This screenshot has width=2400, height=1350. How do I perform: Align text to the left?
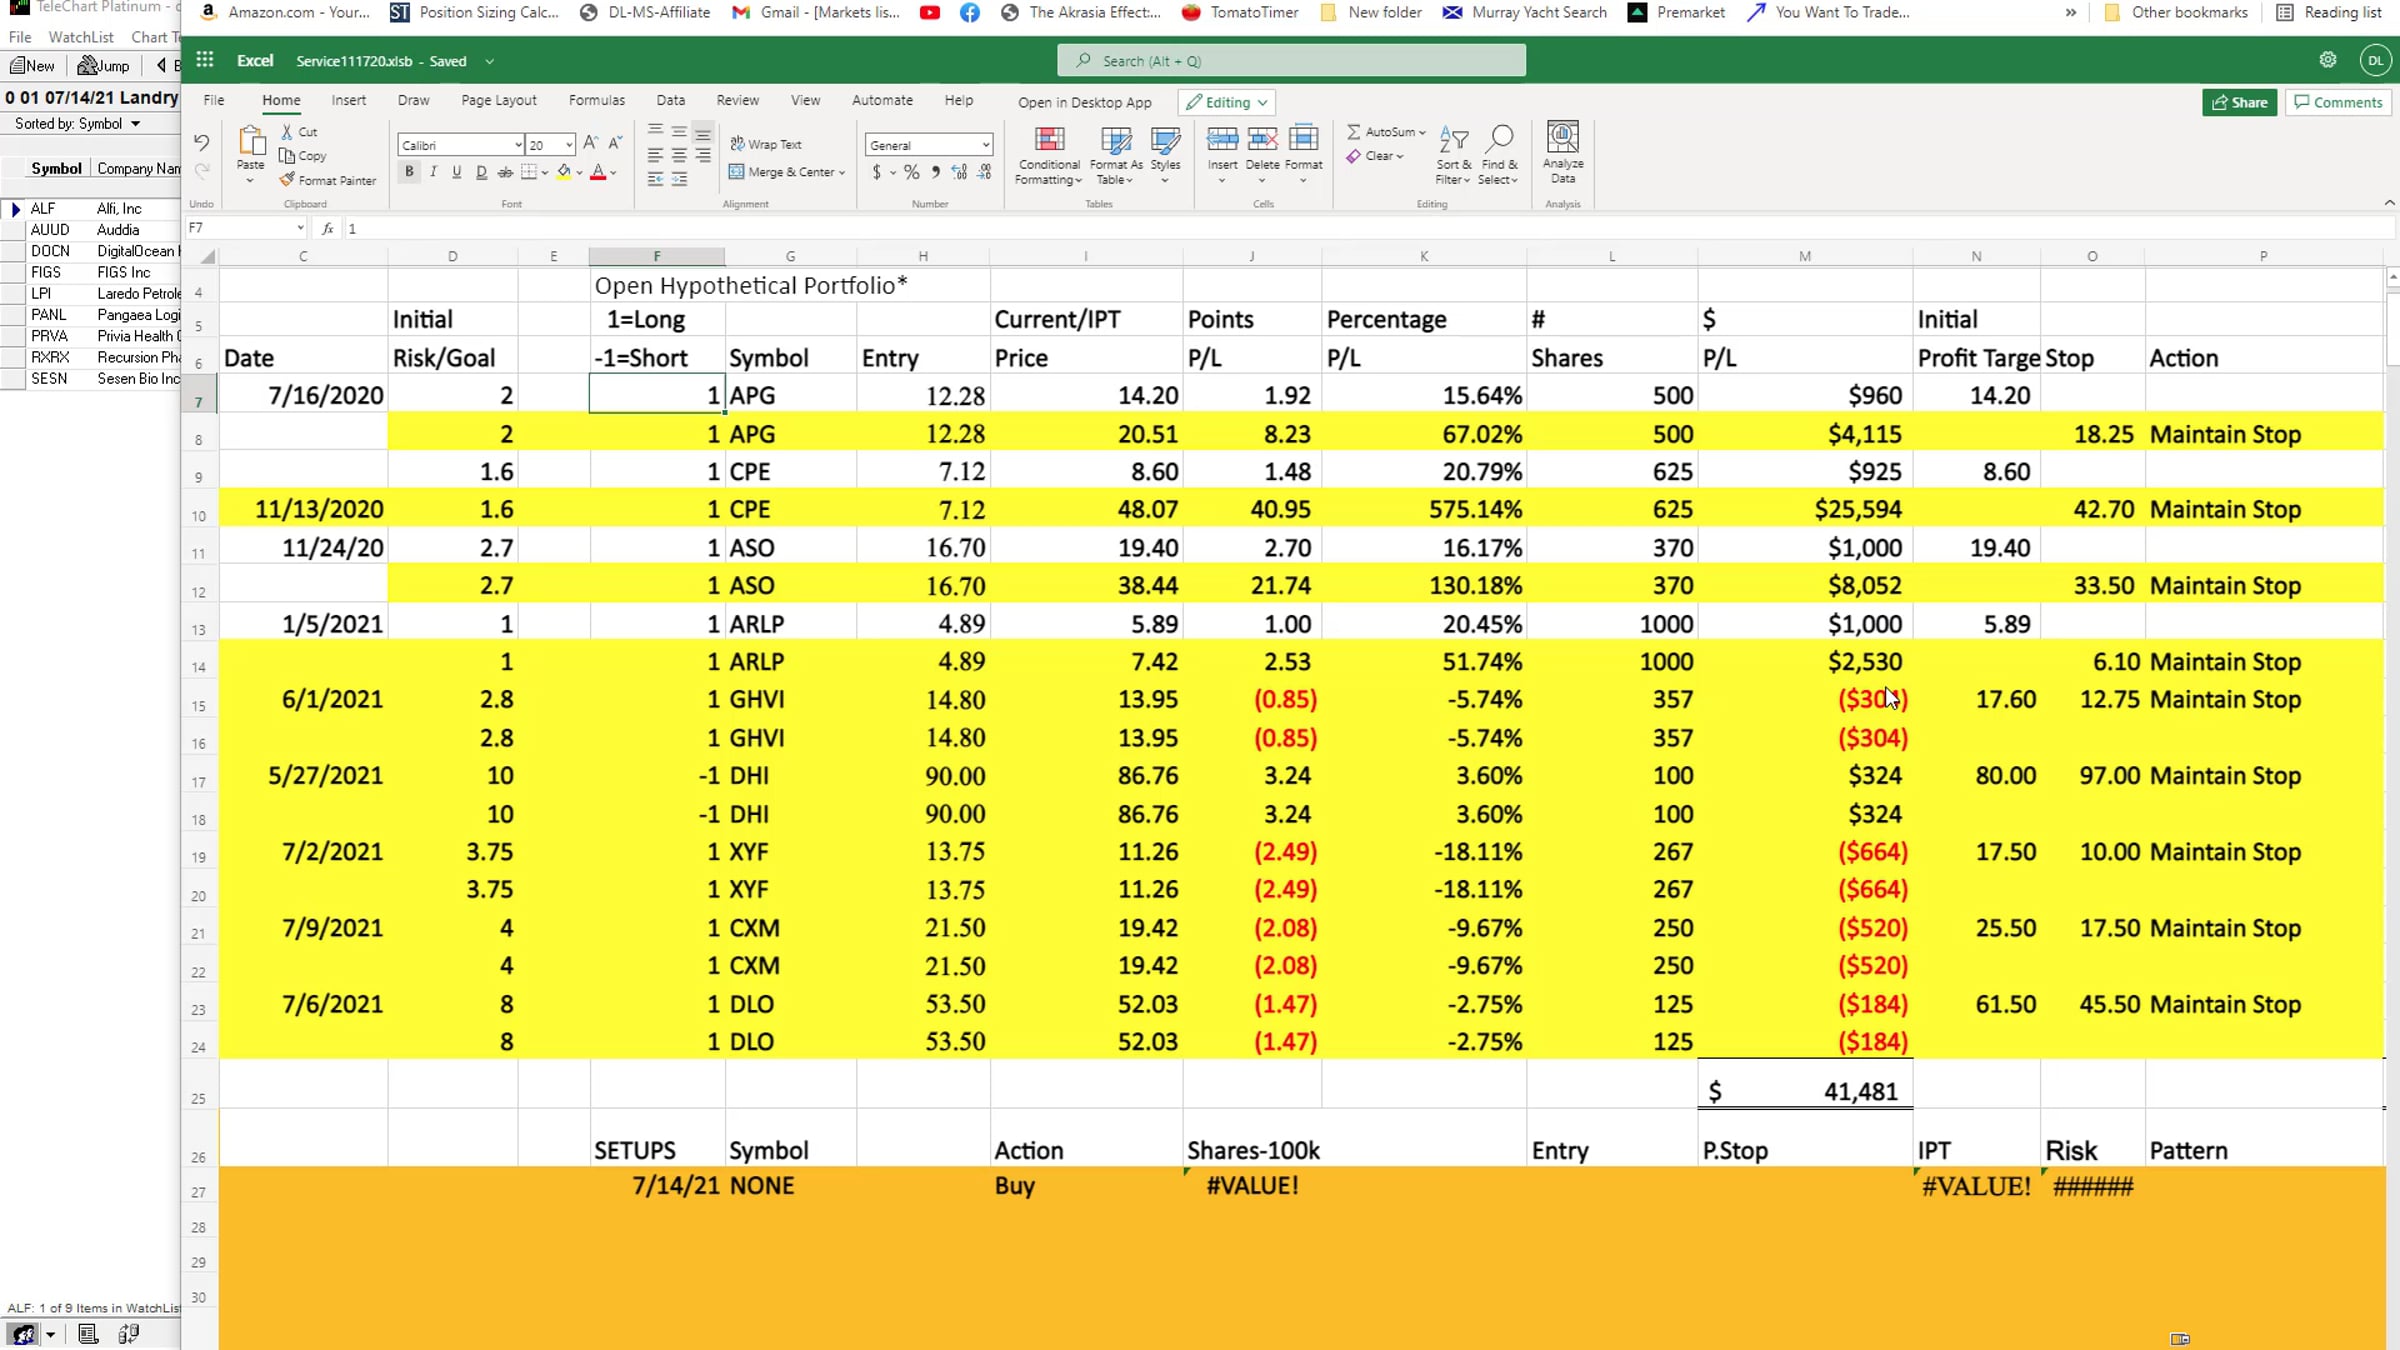[655, 156]
